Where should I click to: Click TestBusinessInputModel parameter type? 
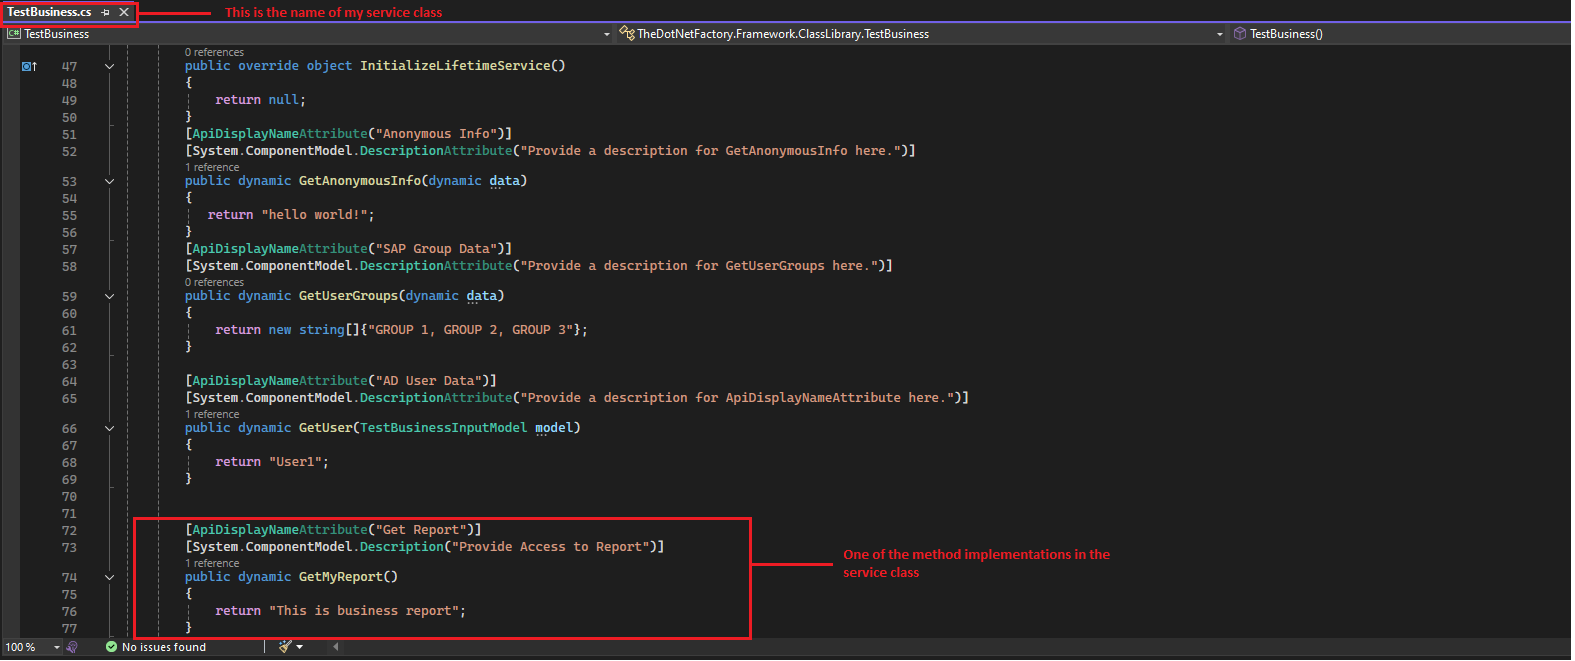444,428
